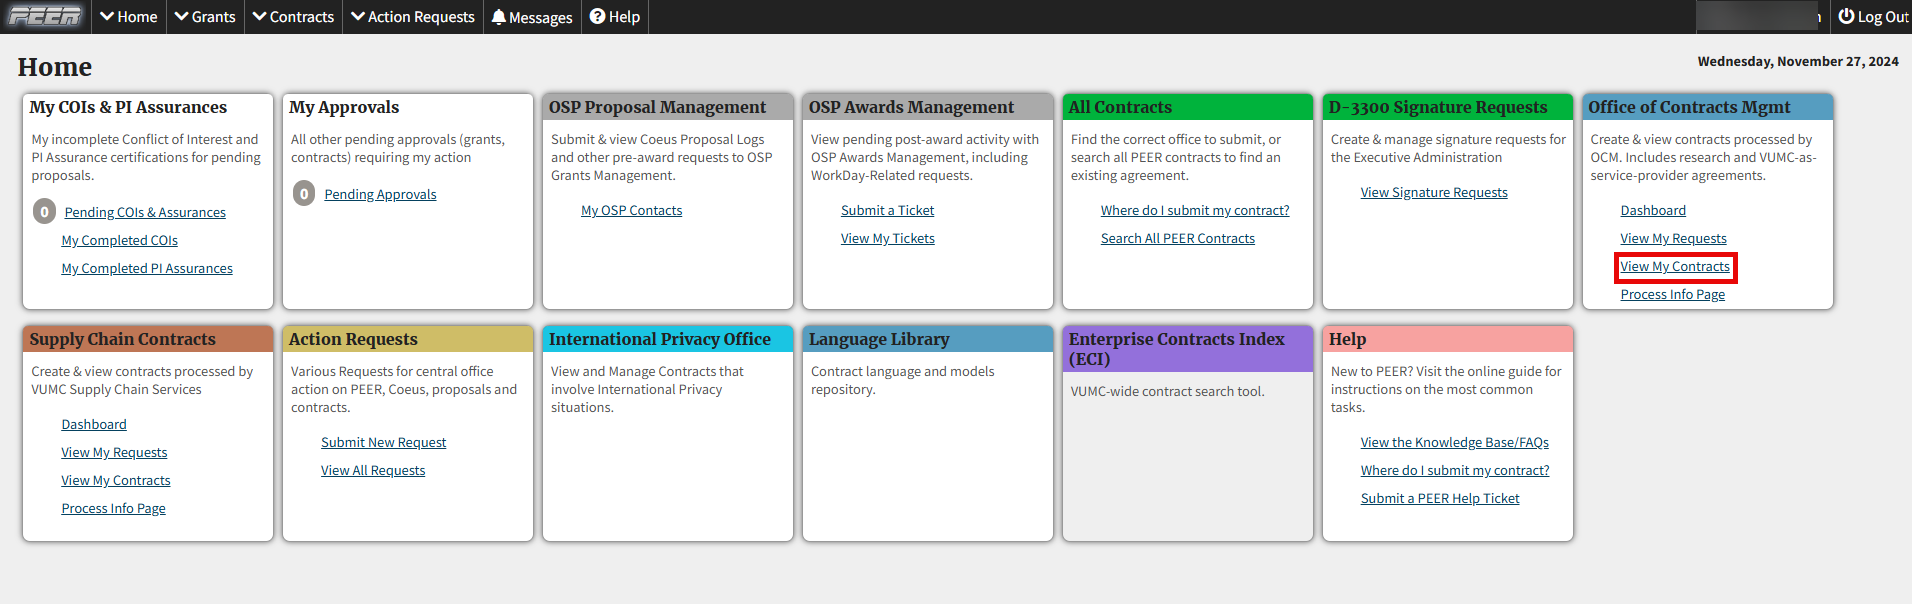Expand the Grants dropdown menu
The width and height of the screenshot is (1912, 604).
coord(205,17)
